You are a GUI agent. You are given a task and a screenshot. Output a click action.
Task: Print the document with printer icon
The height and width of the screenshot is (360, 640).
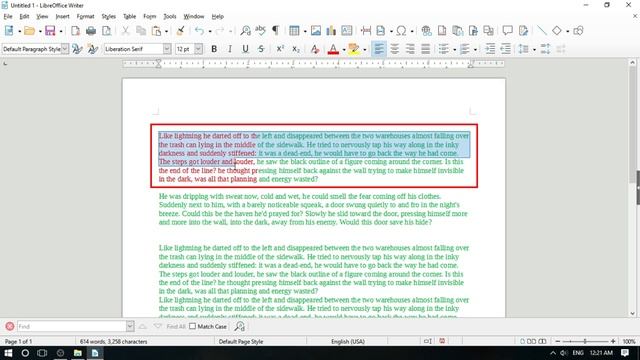(91, 31)
